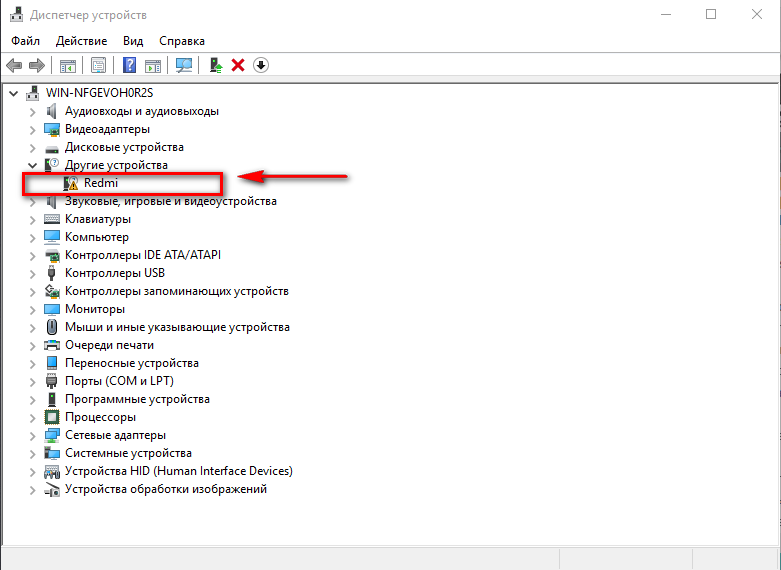
Task: Select the Device Manager title bar icon
Action: 16,14
